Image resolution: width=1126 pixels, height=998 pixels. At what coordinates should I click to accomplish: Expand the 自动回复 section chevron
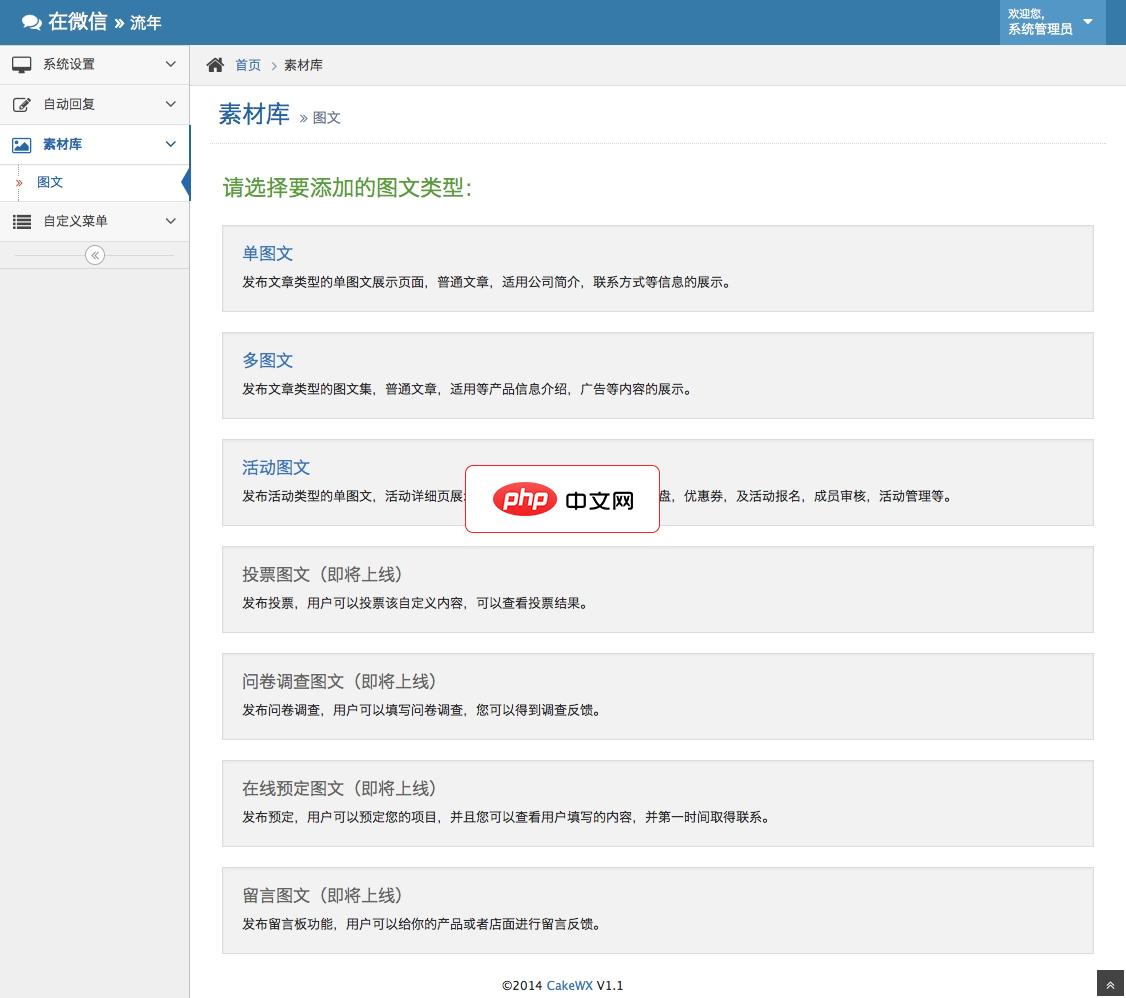pyautogui.click(x=170, y=104)
